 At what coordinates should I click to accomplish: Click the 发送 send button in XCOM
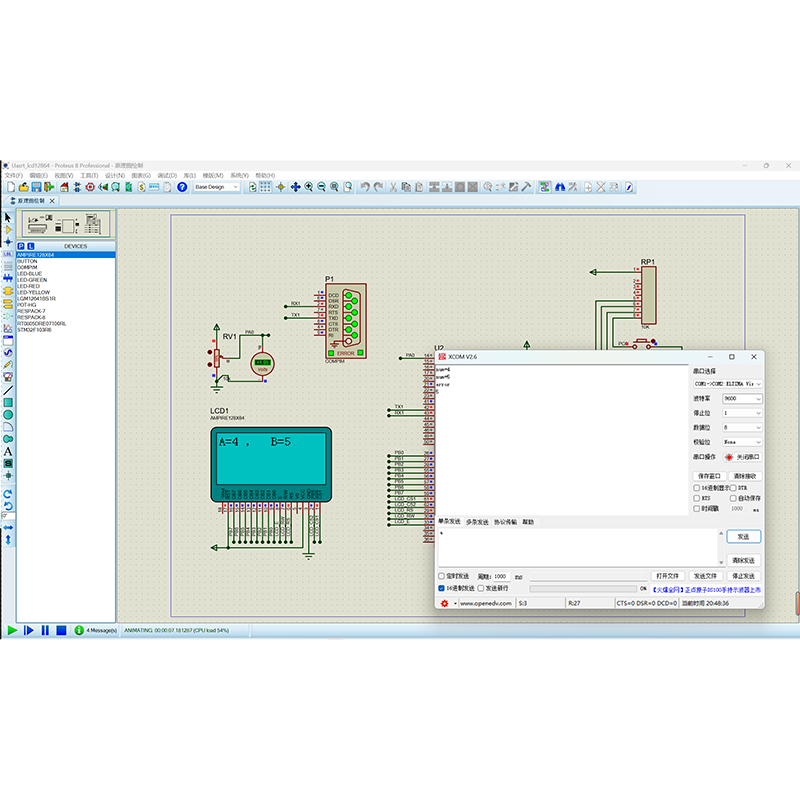pos(742,537)
